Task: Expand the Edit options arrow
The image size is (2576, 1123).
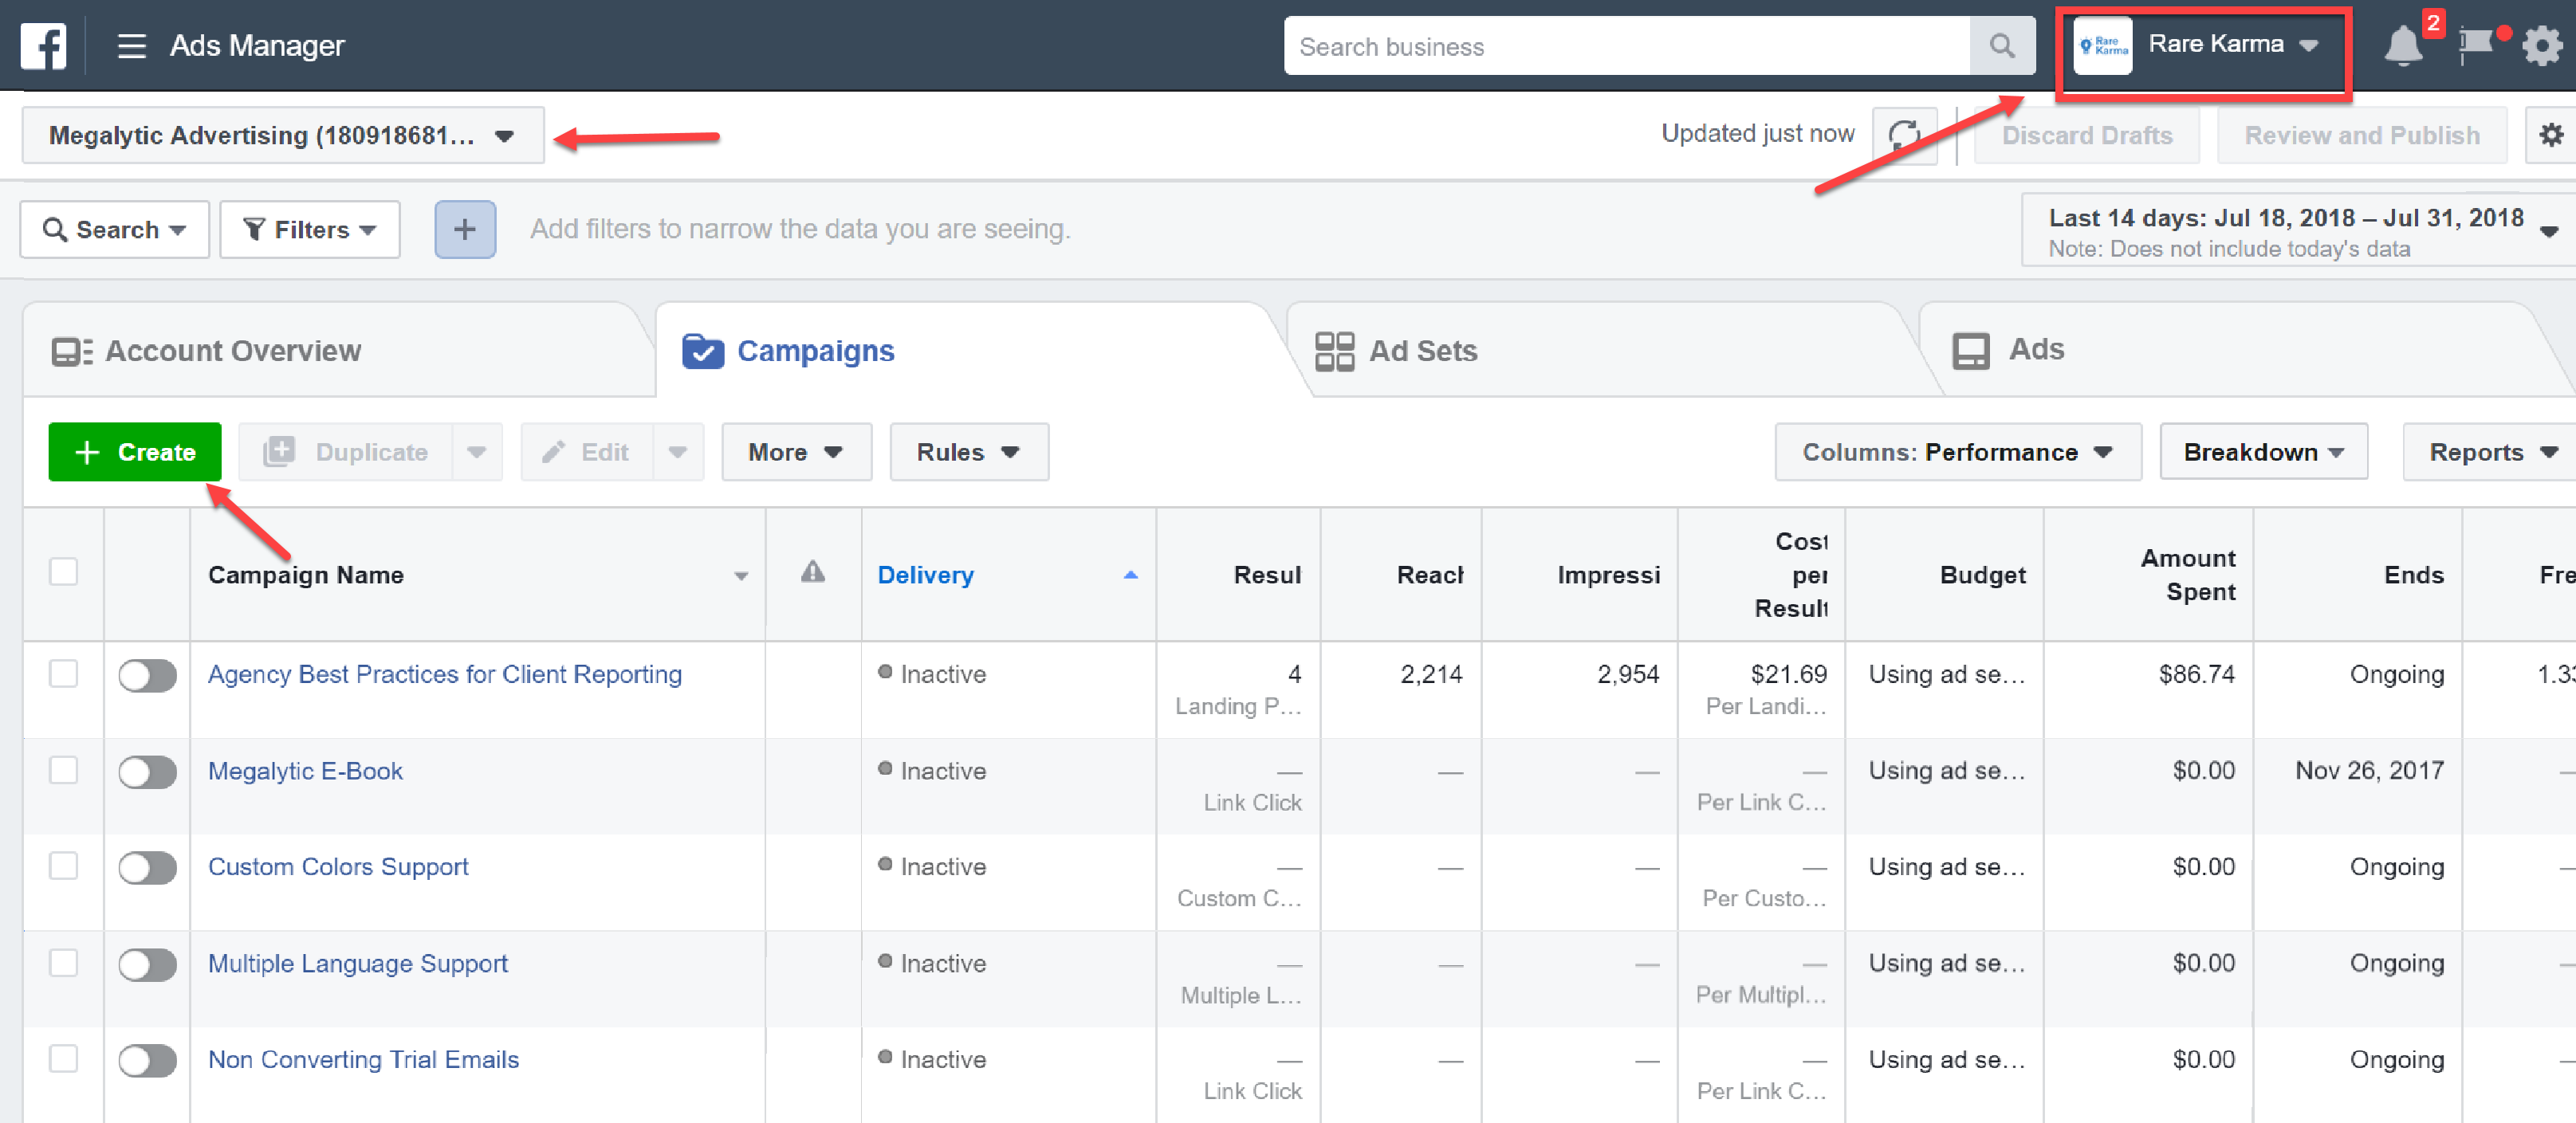Action: click(678, 452)
